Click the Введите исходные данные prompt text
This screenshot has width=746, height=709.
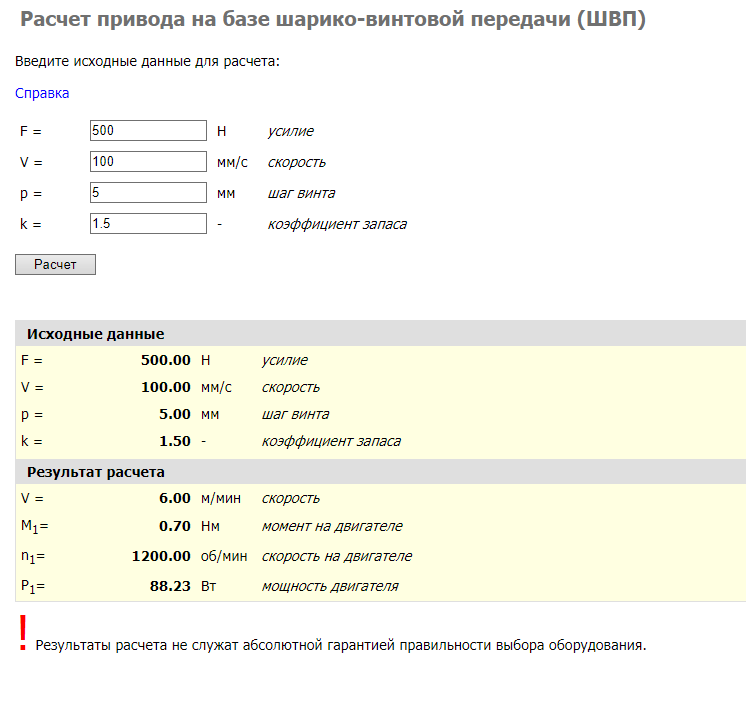147,61
